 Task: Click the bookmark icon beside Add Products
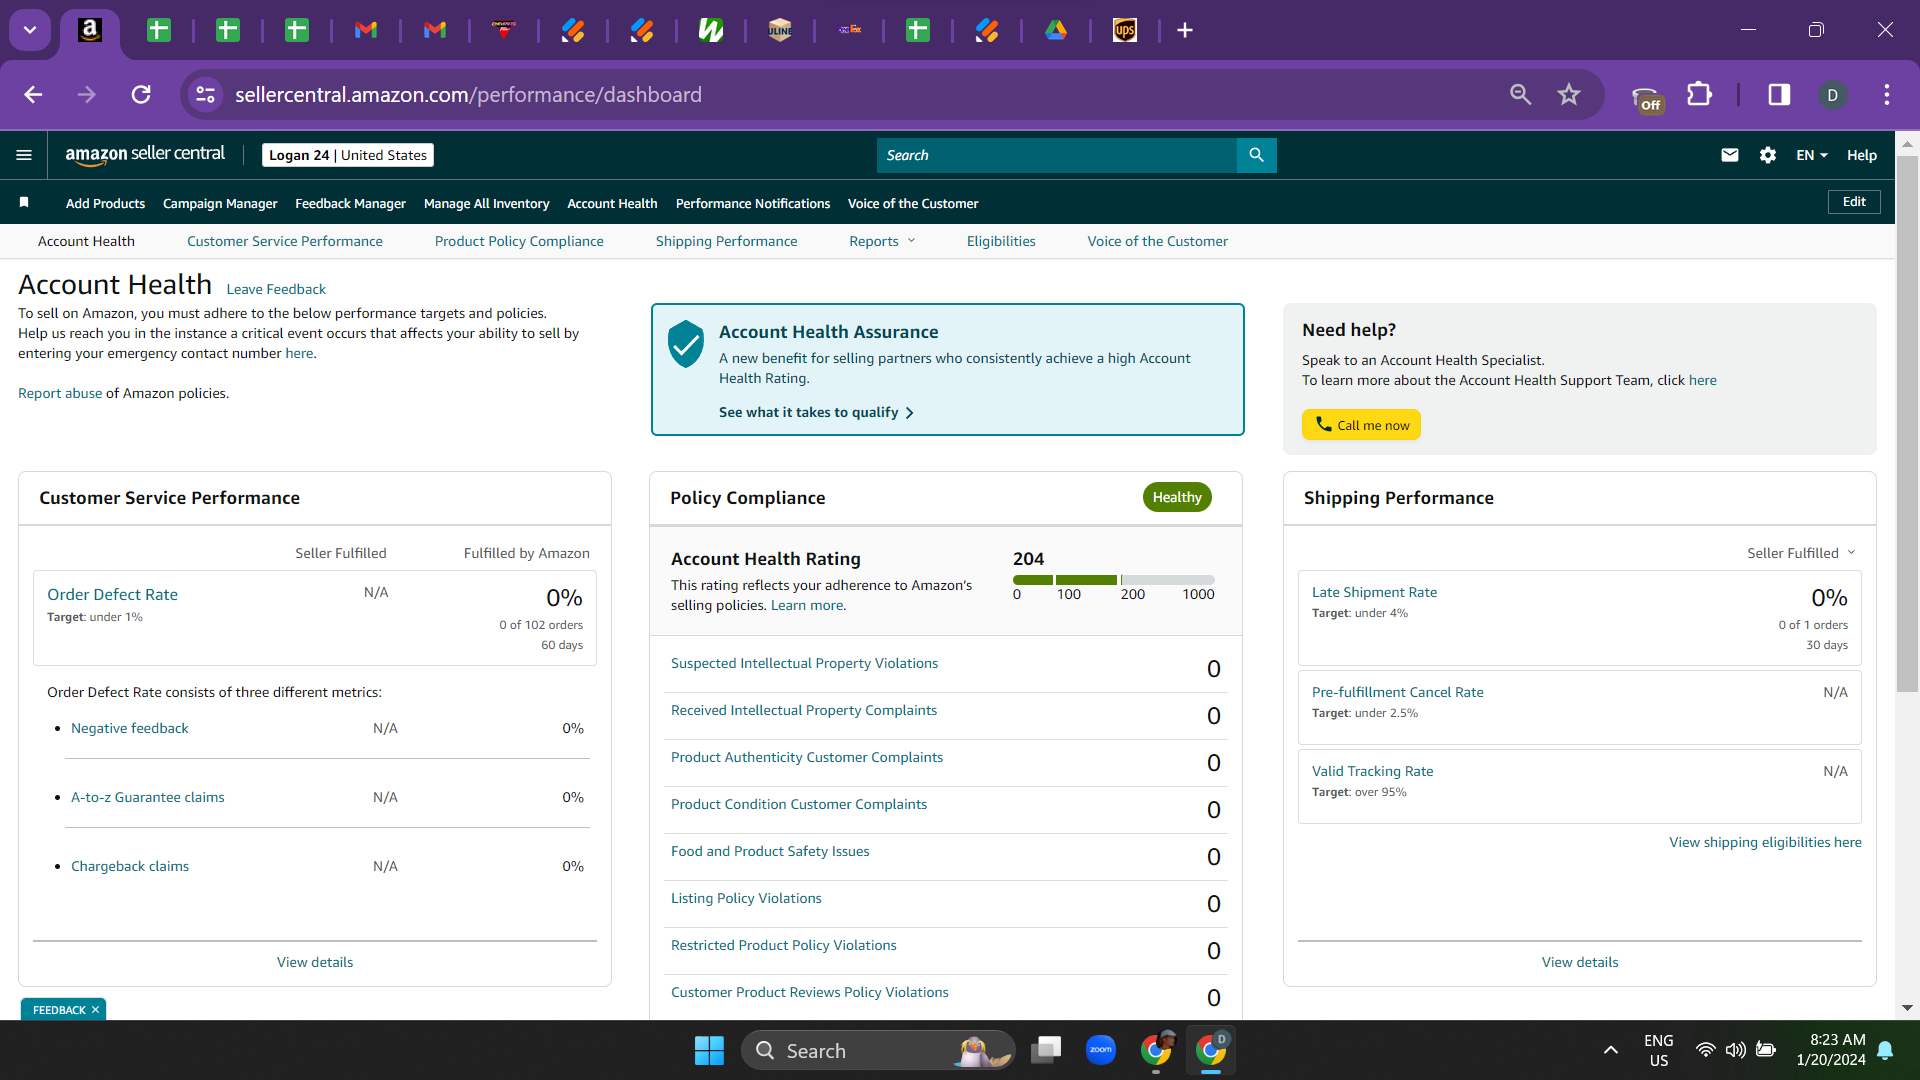[x=24, y=202]
